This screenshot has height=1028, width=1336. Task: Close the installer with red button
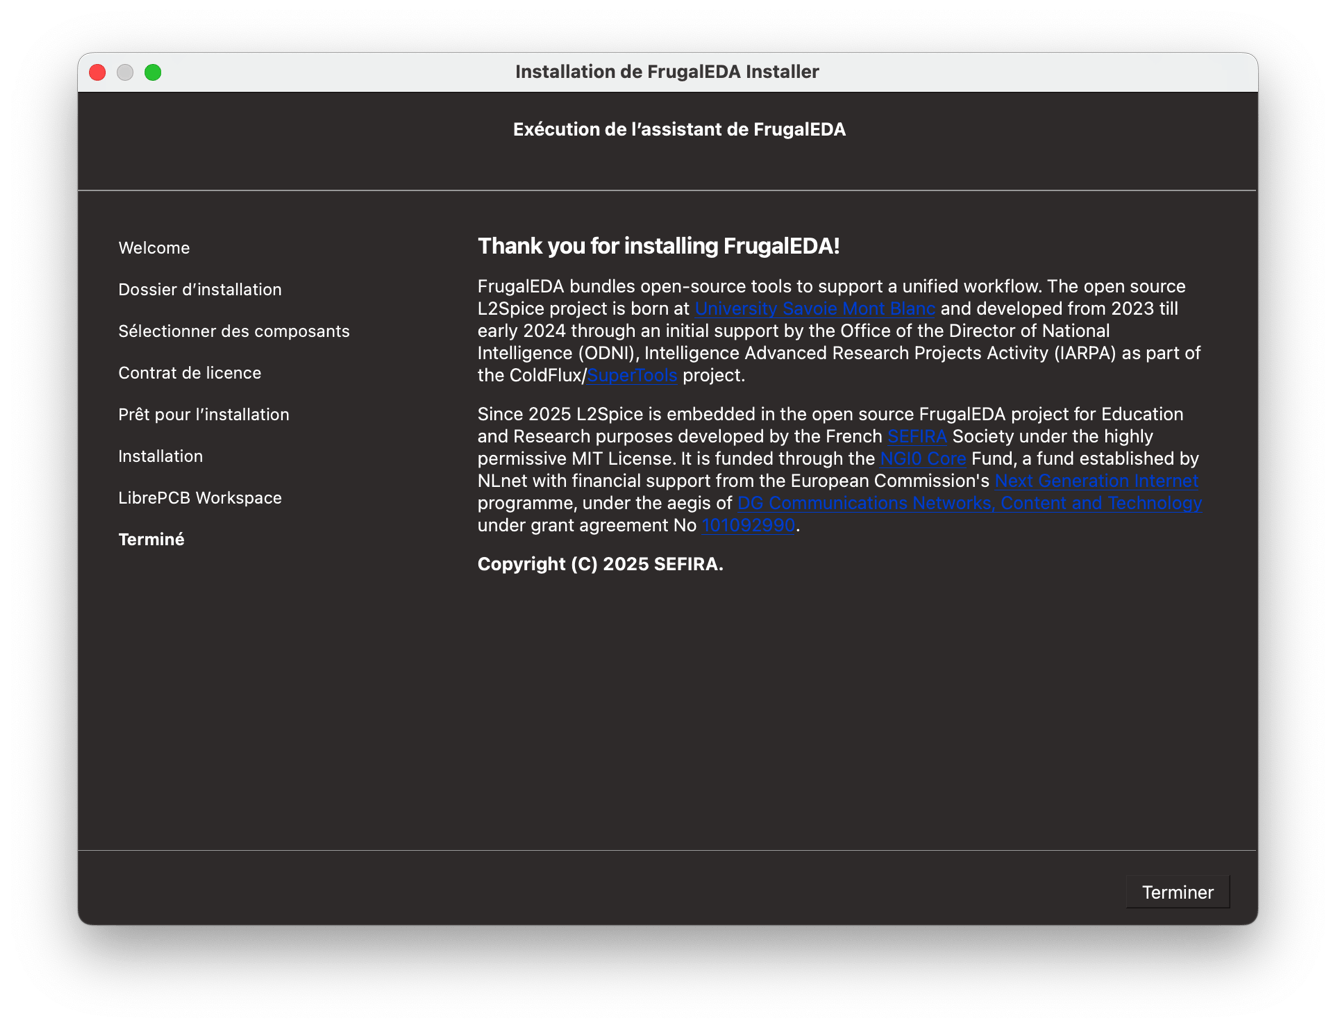[98, 72]
